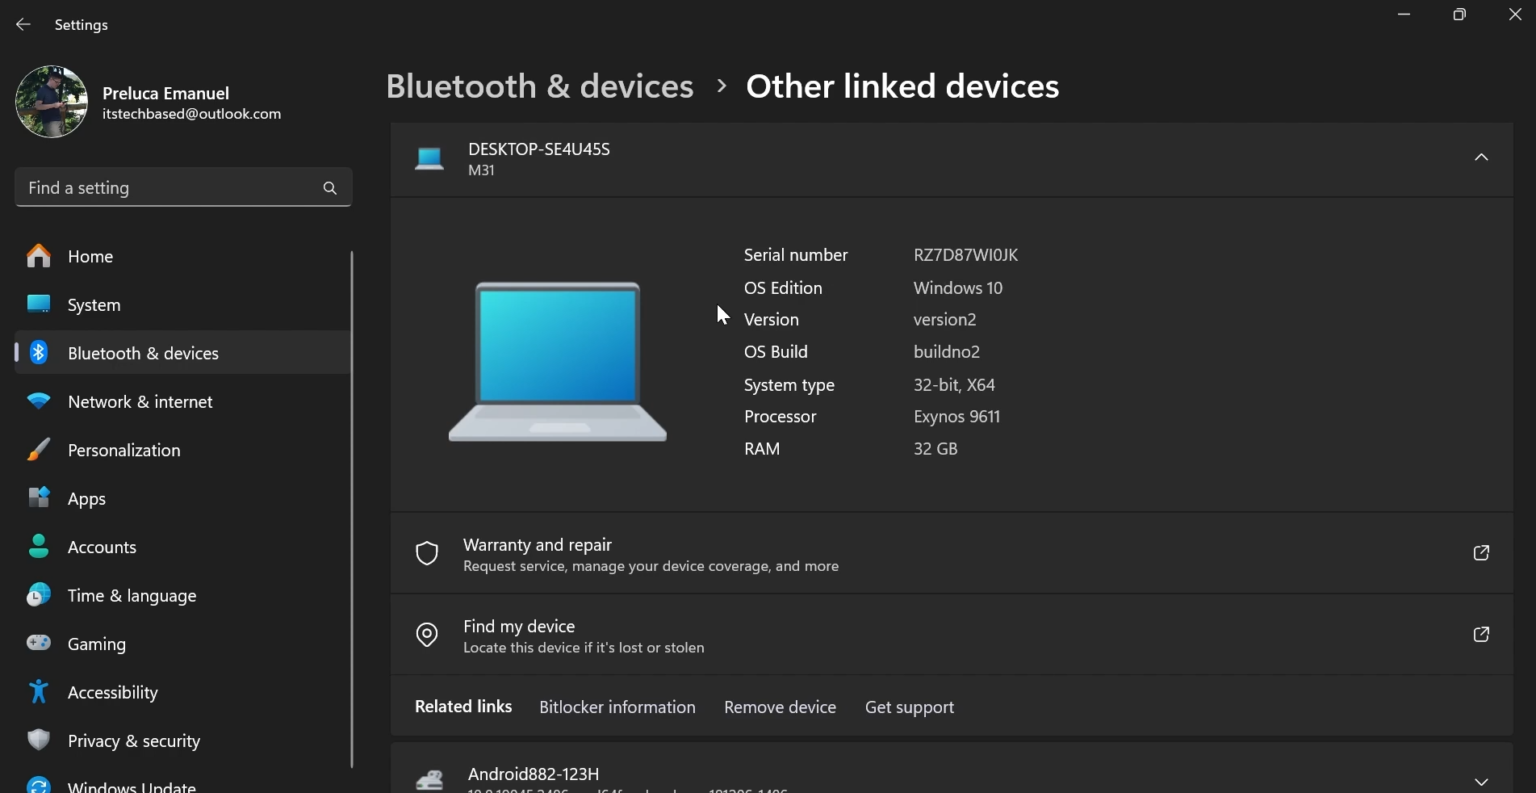Go back using the Settings back arrow
Viewport: 1536px width, 793px height.
pos(23,25)
